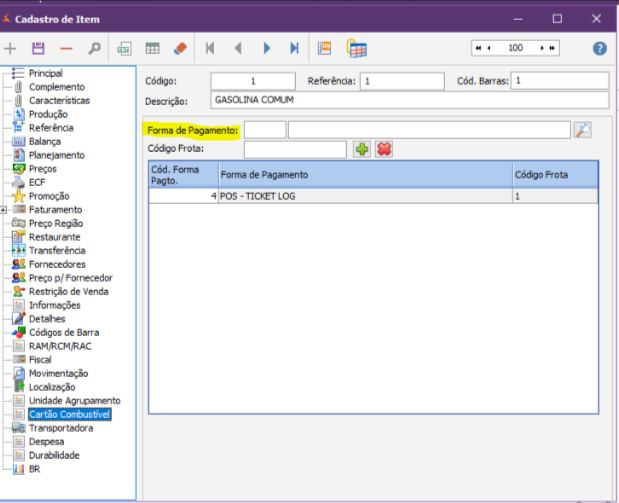619x503 pixels.
Task: Open Balança section
Action: click(x=45, y=142)
